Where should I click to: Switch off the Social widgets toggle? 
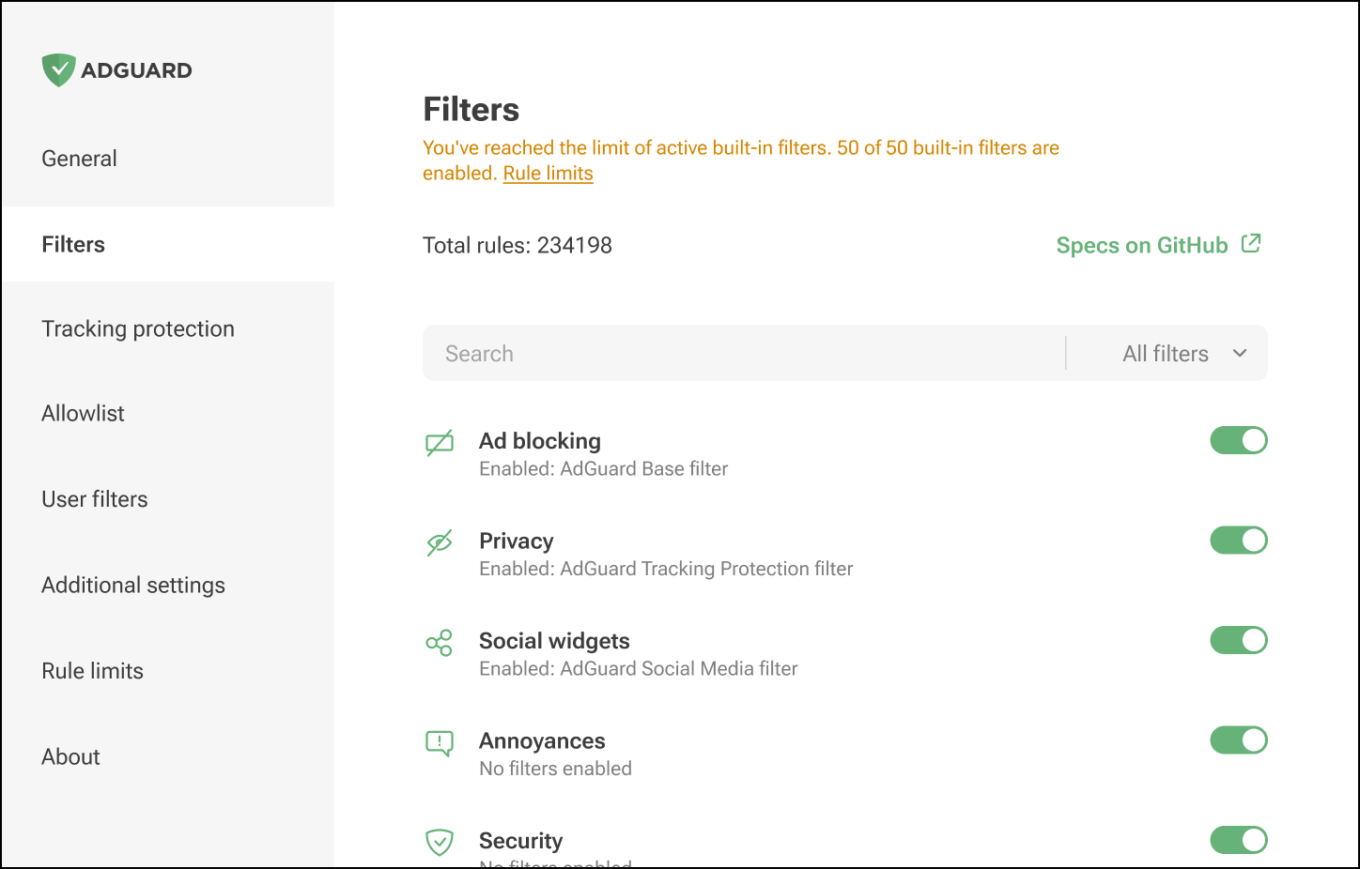click(1238, 641)
